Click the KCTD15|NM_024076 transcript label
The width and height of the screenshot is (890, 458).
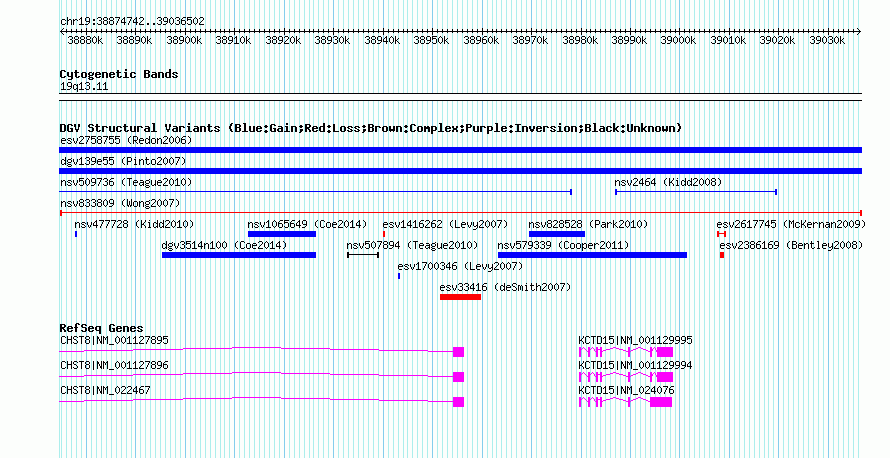(x=626, y=390)
